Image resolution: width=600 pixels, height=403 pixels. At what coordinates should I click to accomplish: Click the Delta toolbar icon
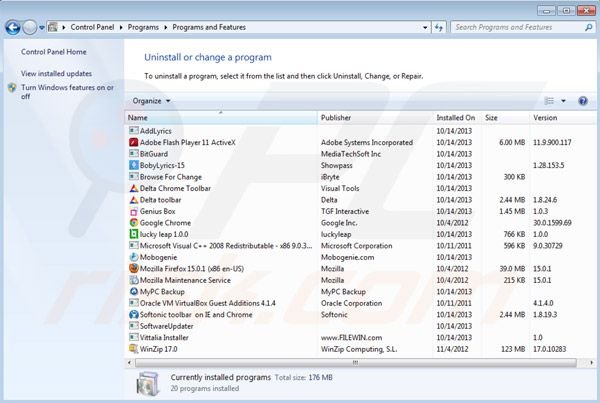point(134,199)
